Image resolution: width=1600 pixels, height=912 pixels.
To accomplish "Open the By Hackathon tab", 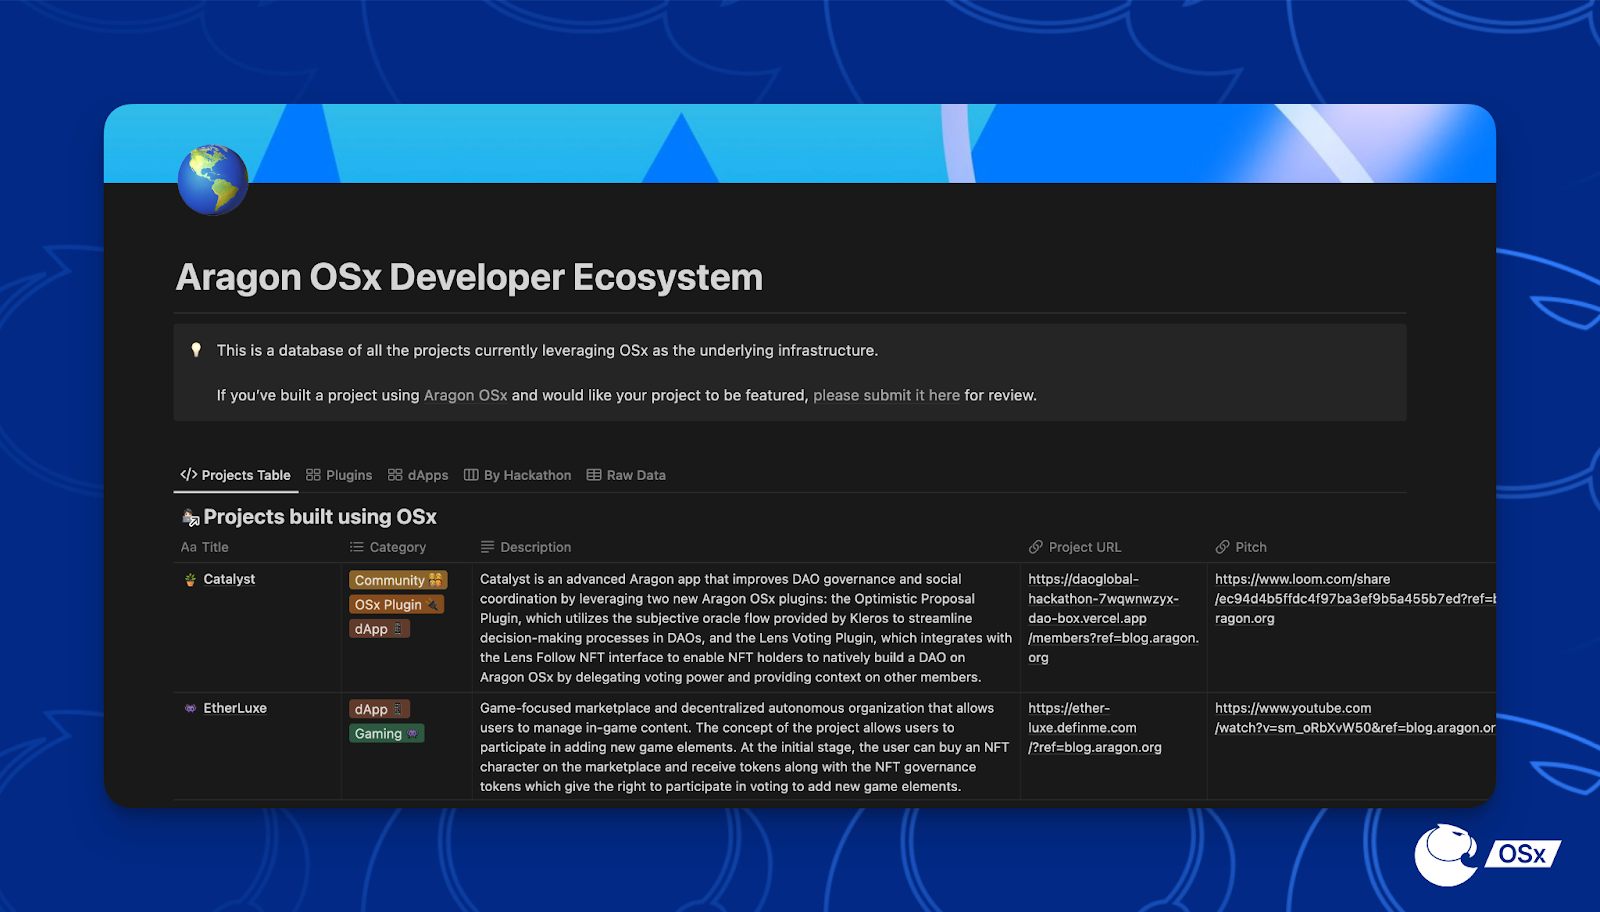I will pyautogui.click(x=518, y=475).
